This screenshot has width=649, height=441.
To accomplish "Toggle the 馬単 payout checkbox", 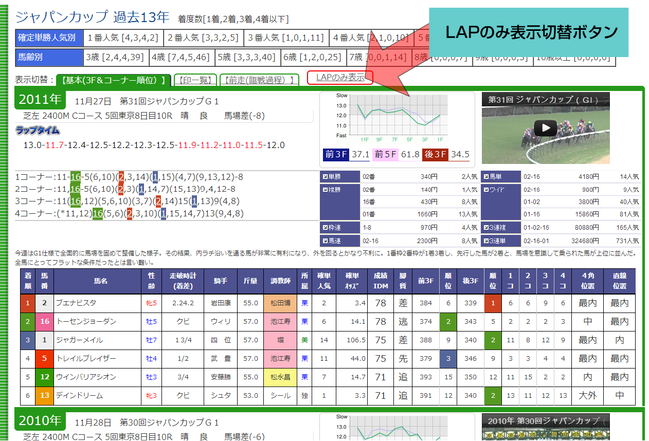I will pos(486,177).
